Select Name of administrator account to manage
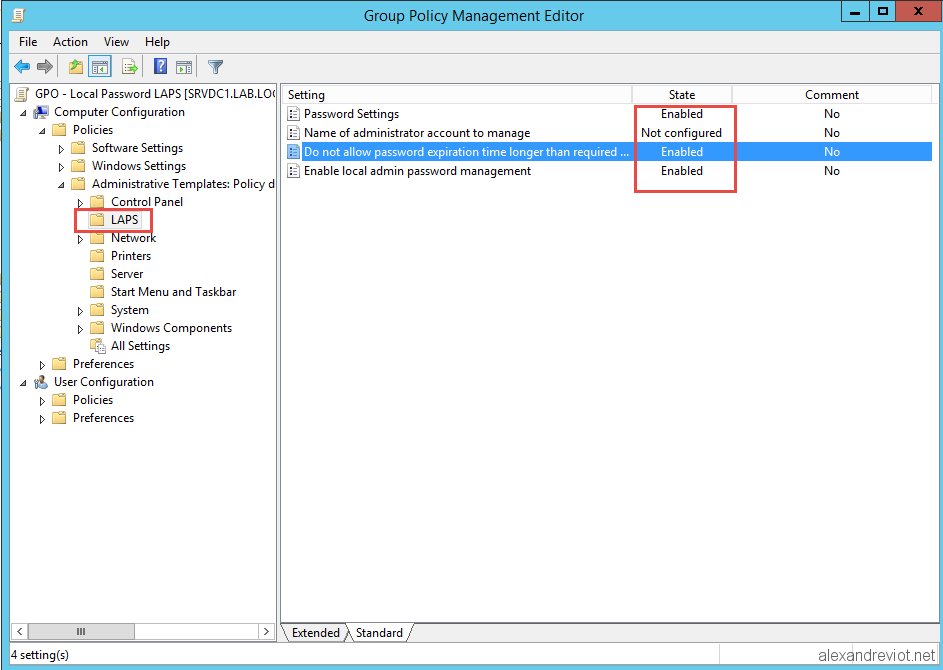This screenshot has height=670, width=943. (609, 133)
